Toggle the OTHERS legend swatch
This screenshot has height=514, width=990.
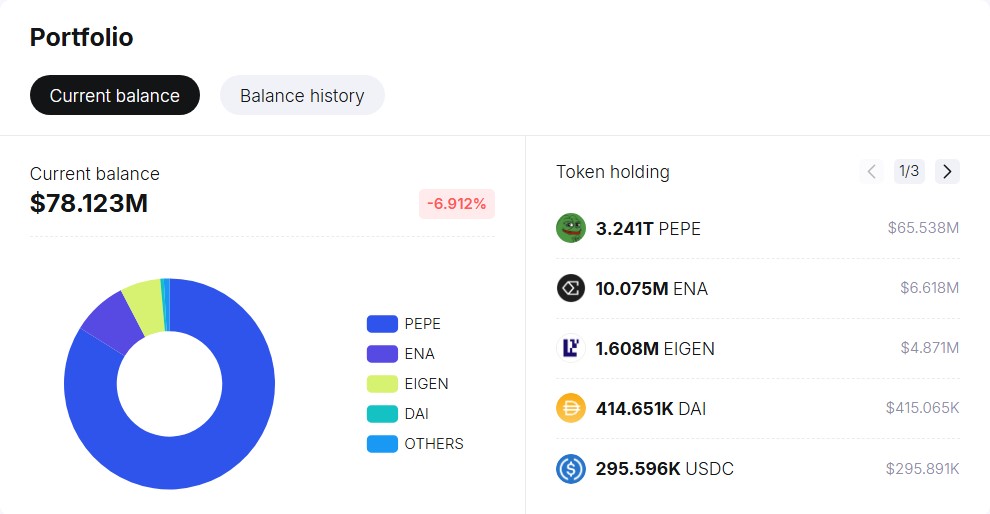click(x=382, y=444)
